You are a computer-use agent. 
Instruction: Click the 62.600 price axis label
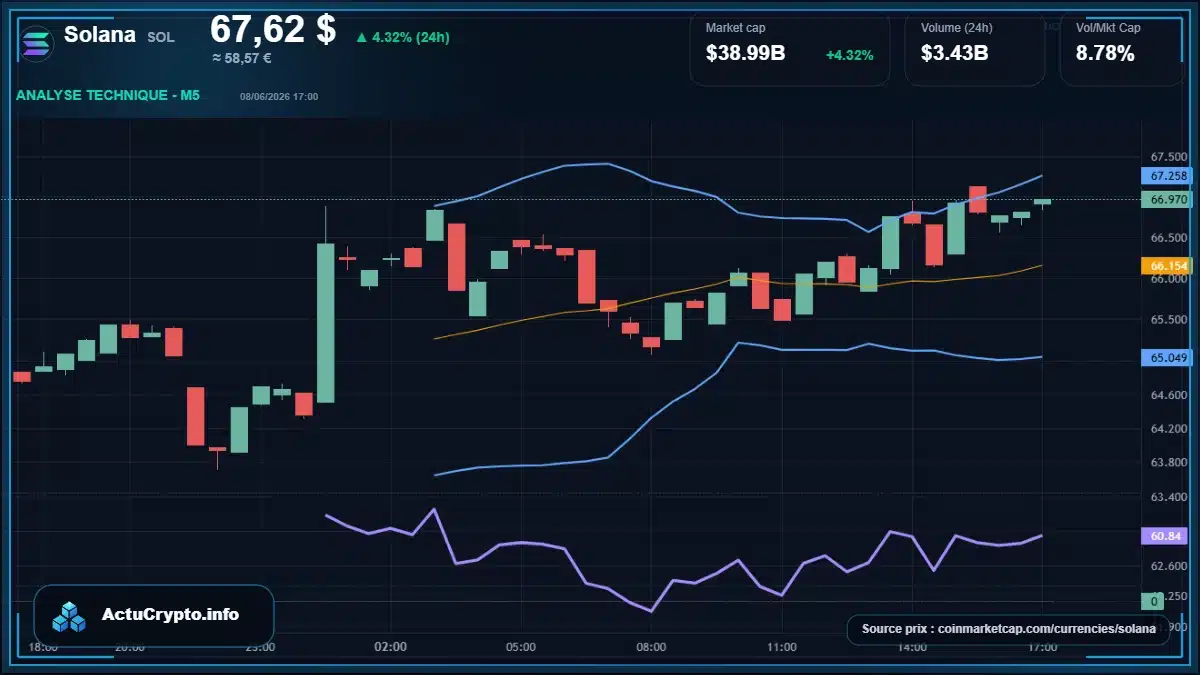coord(1169,566)
